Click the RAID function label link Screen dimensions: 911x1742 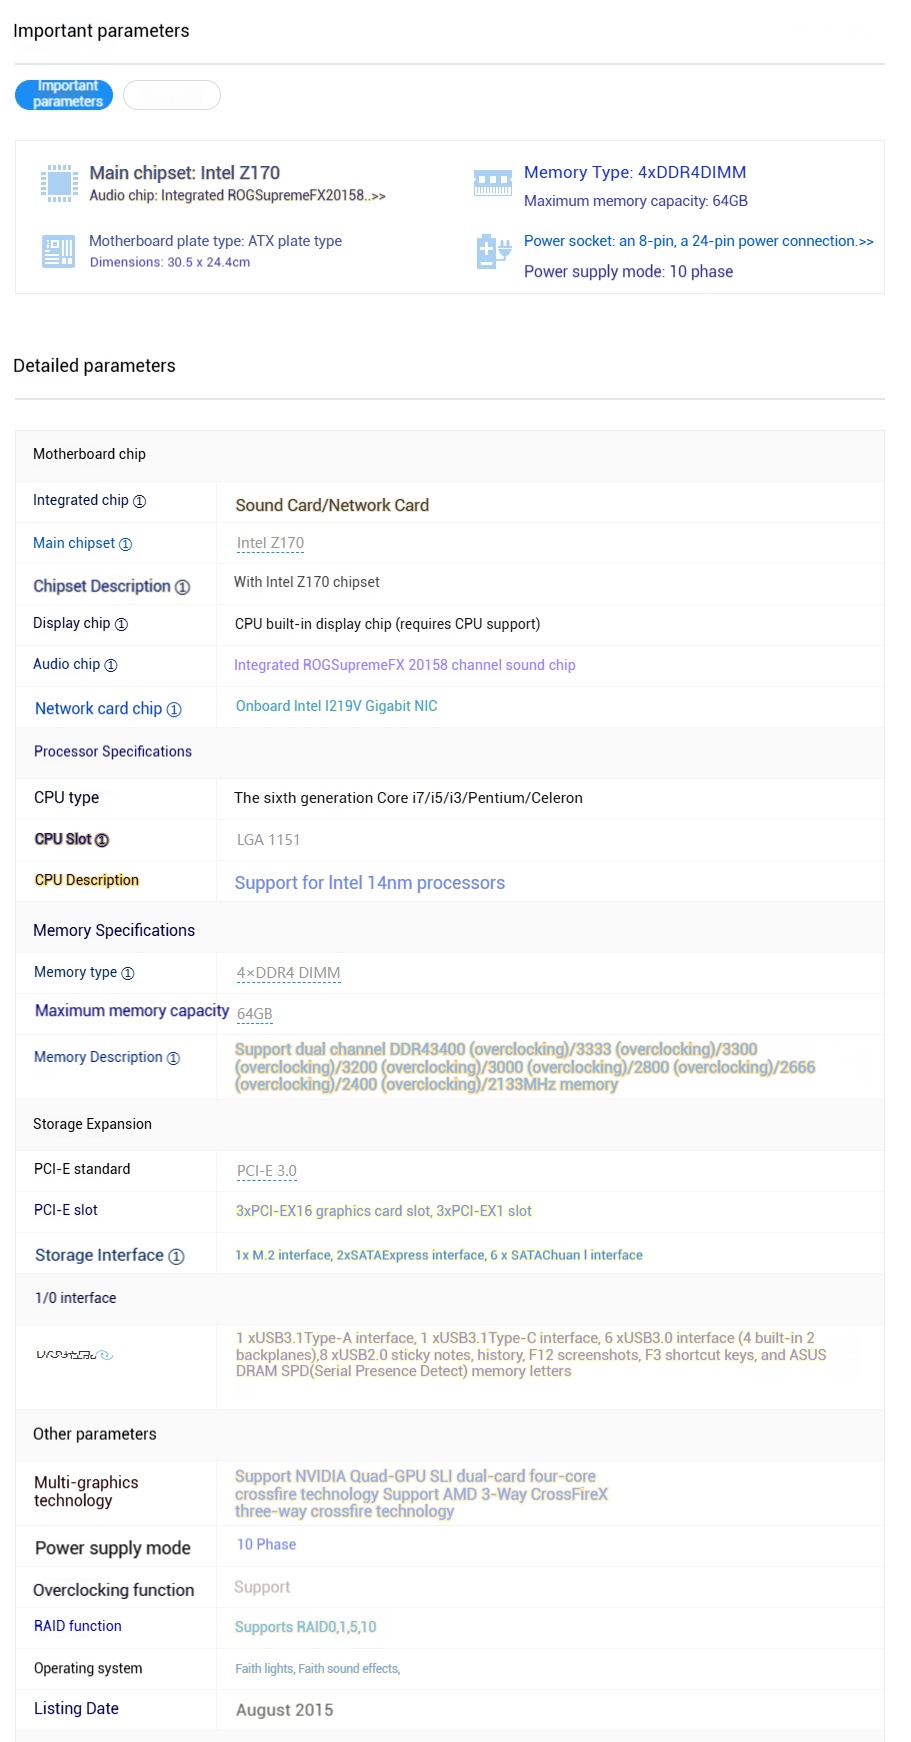click(x=78, y=1626)
